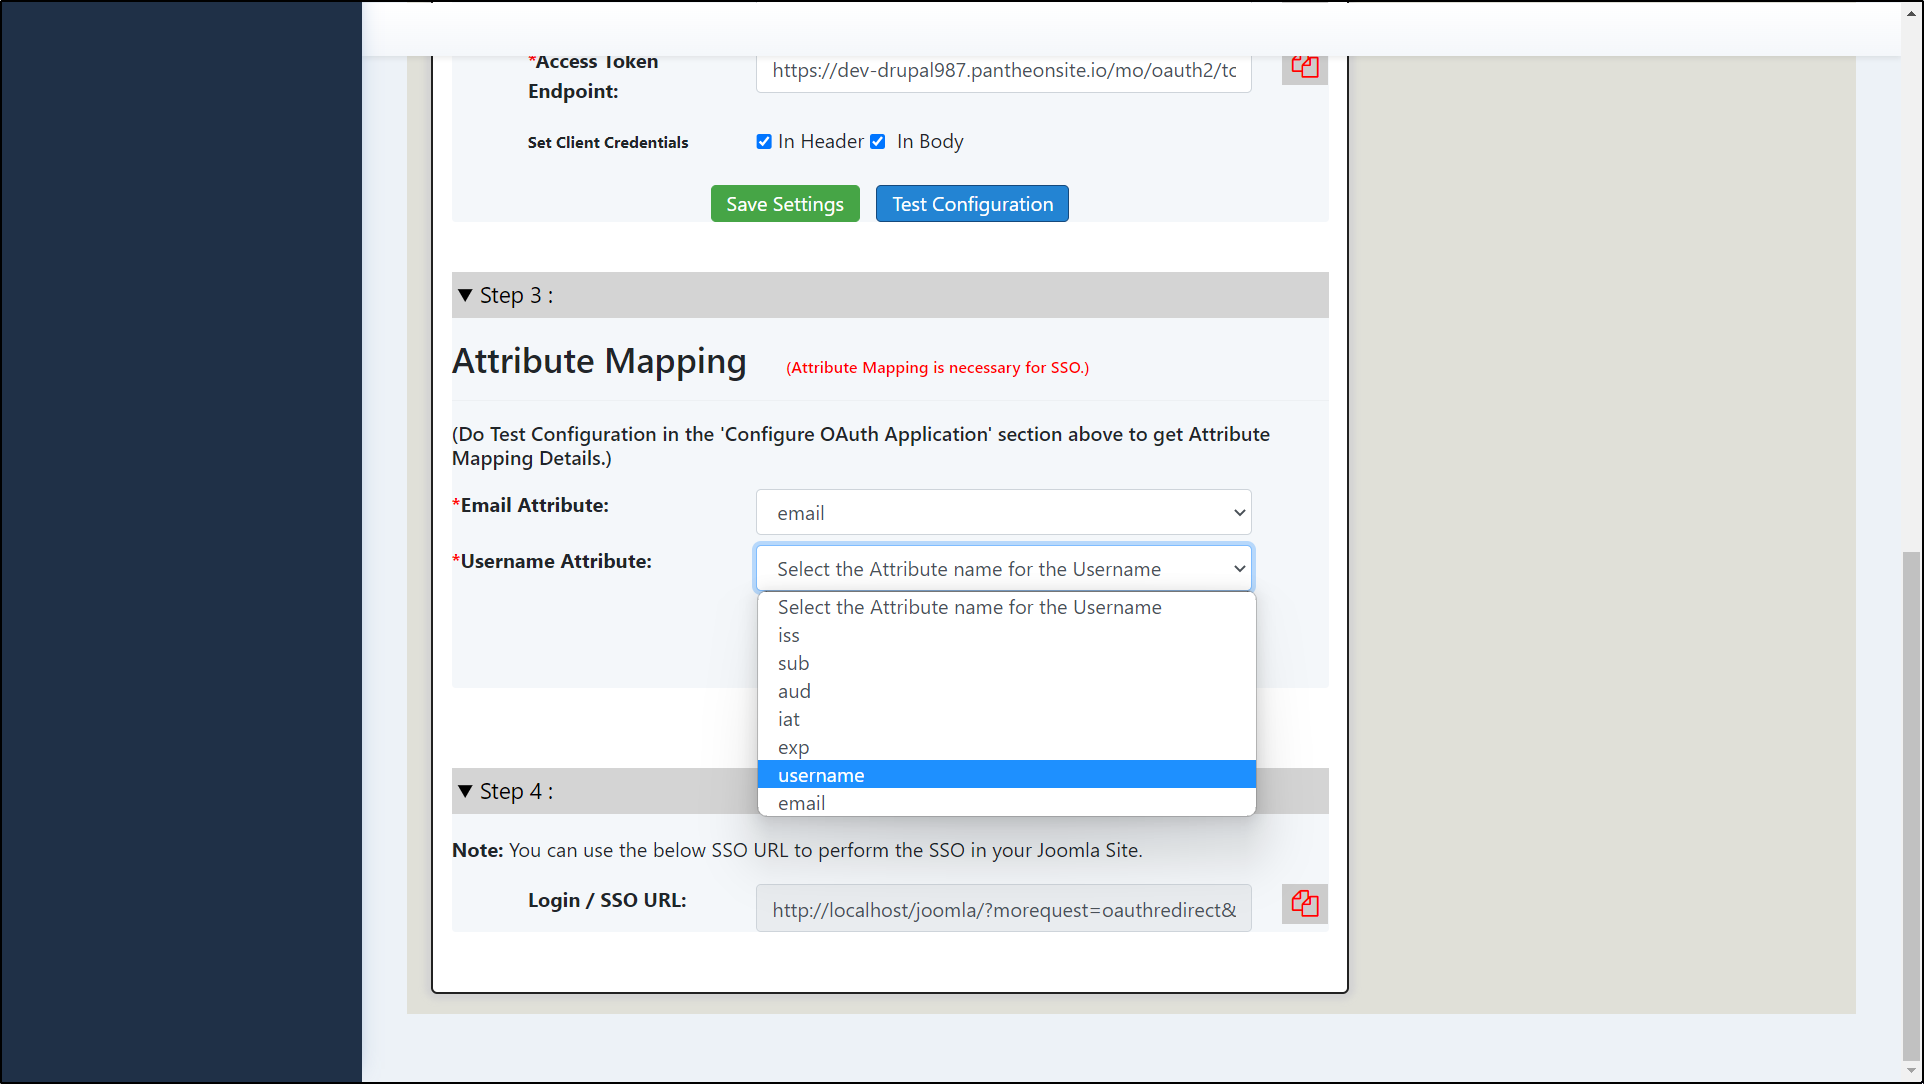
Task: Copy the Access Token Endpoint URL
Action: (1304, 68)
